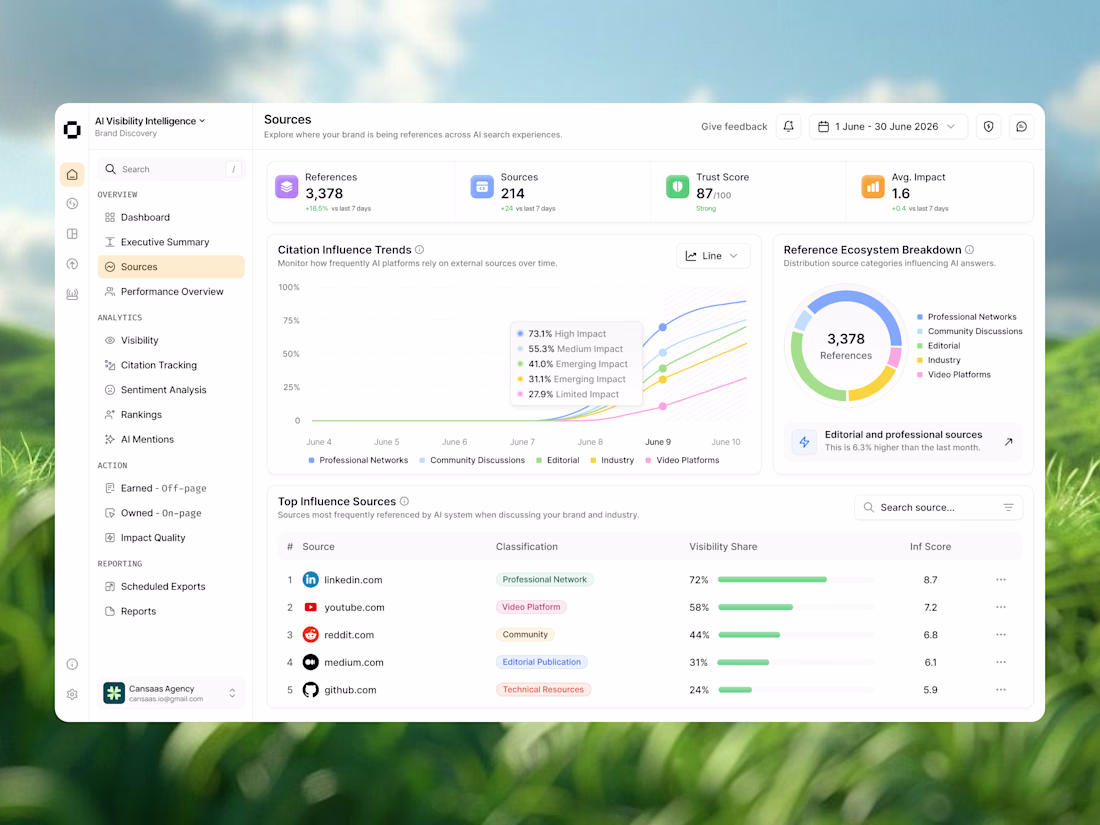This screenshot has width=1100, height=825.
Task: Open AI Mentions page
Action: pos(170,439)
